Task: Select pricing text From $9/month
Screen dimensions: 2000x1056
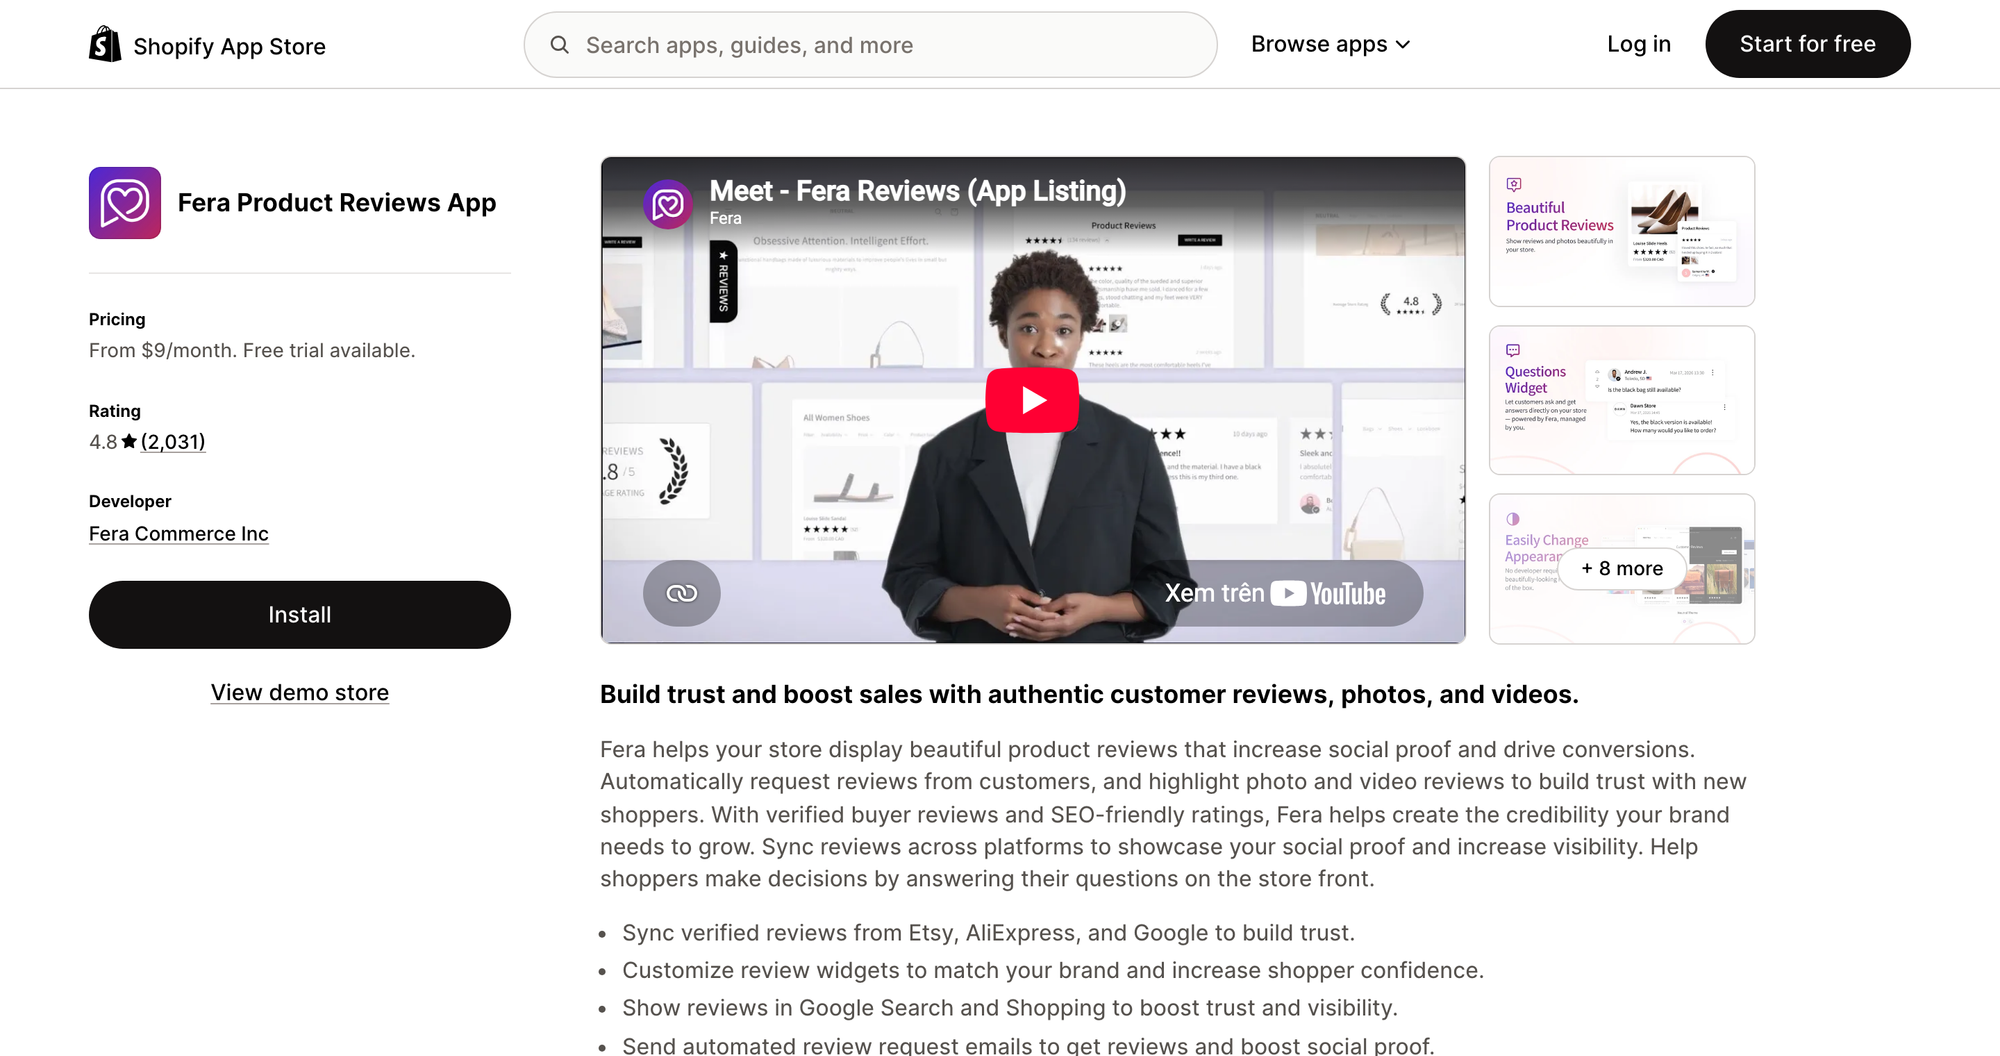Action: [x=252, y=350]
